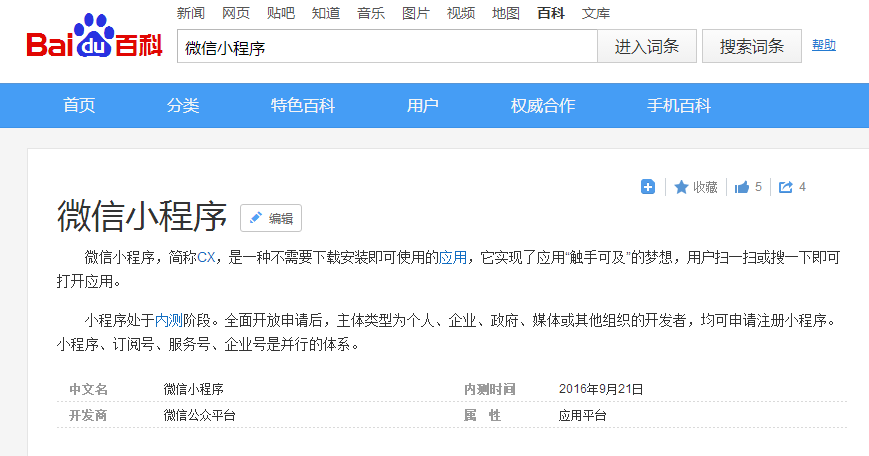Viewport: 869px width, 456px height.
Task: Click the star 收藏 favorite icon
Action: [682, 187]
